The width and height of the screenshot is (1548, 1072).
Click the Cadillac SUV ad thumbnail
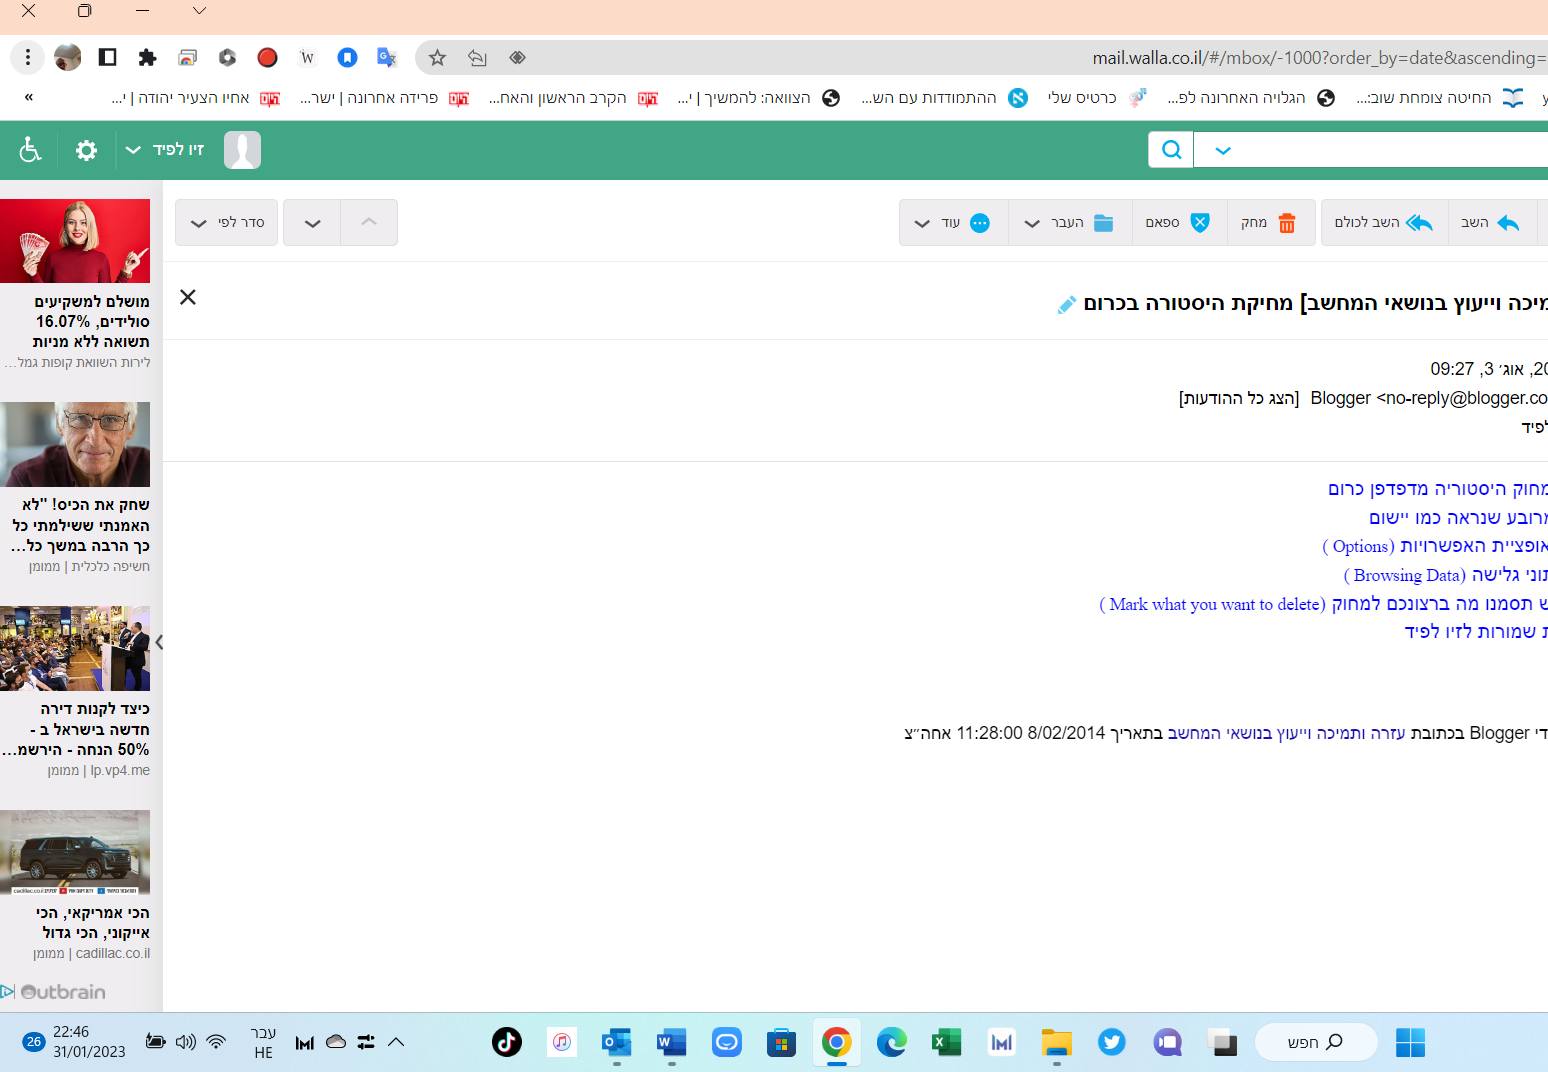(x=75, y=852)
